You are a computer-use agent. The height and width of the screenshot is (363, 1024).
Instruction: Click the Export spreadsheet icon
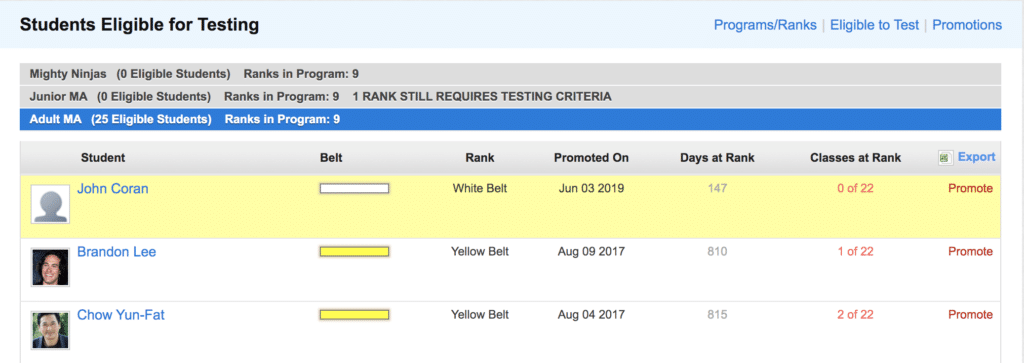945,158
